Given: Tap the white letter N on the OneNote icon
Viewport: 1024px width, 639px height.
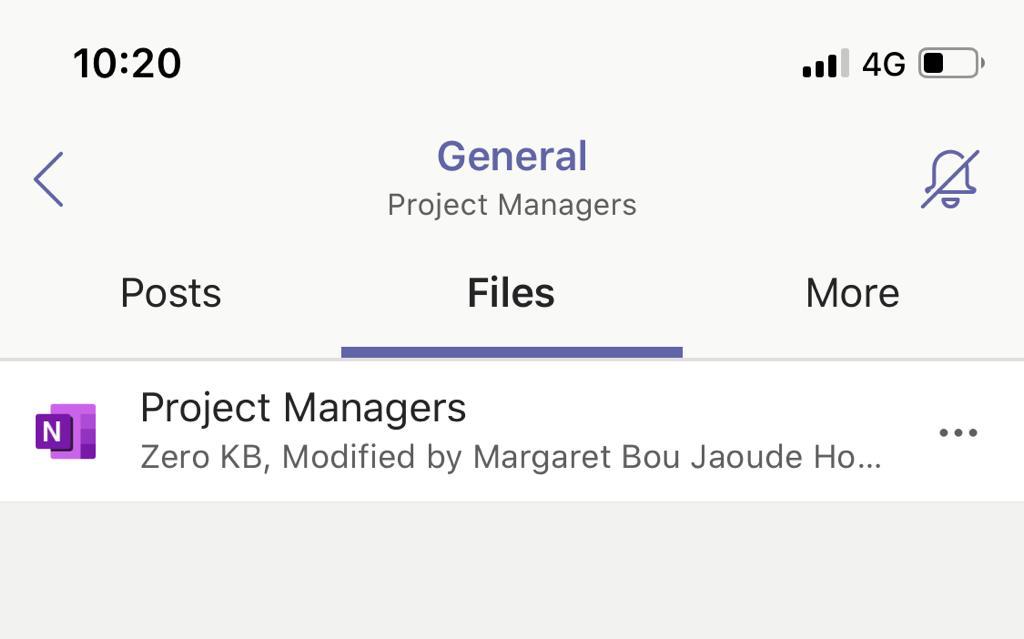Looking at the screenshot, I should 52,432.
